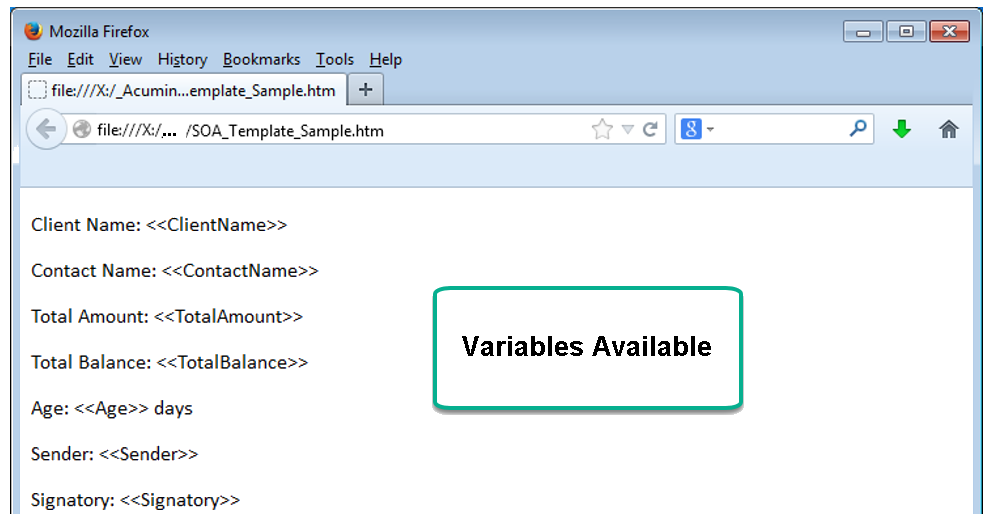Open the History menu
This screenshot has height=522, width=988.
182,59
